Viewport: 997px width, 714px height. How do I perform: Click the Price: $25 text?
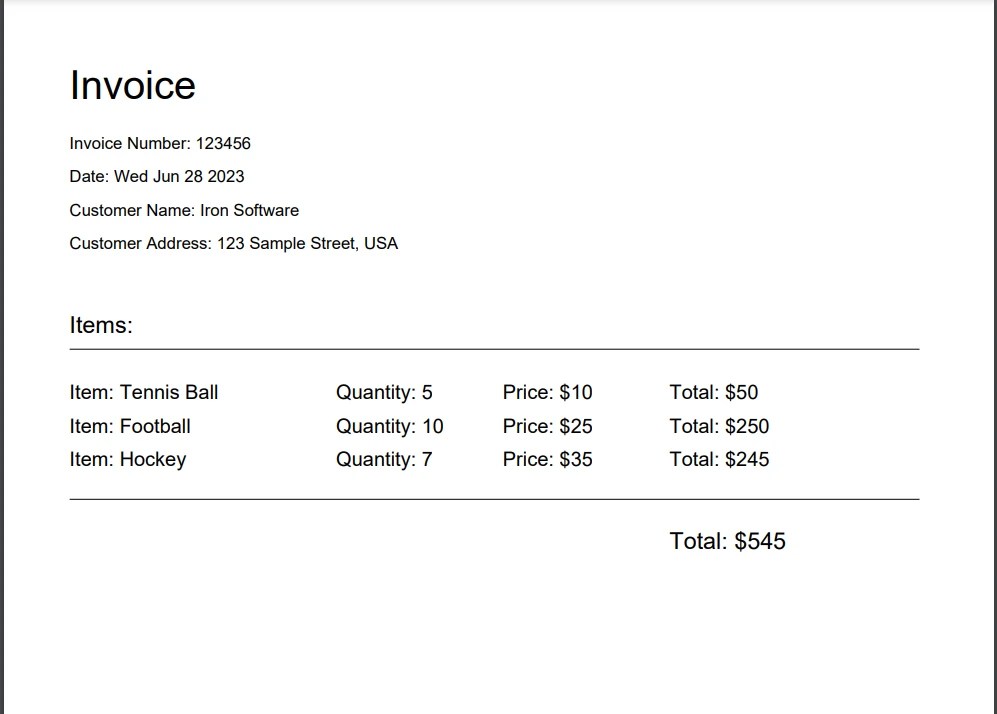547,426
